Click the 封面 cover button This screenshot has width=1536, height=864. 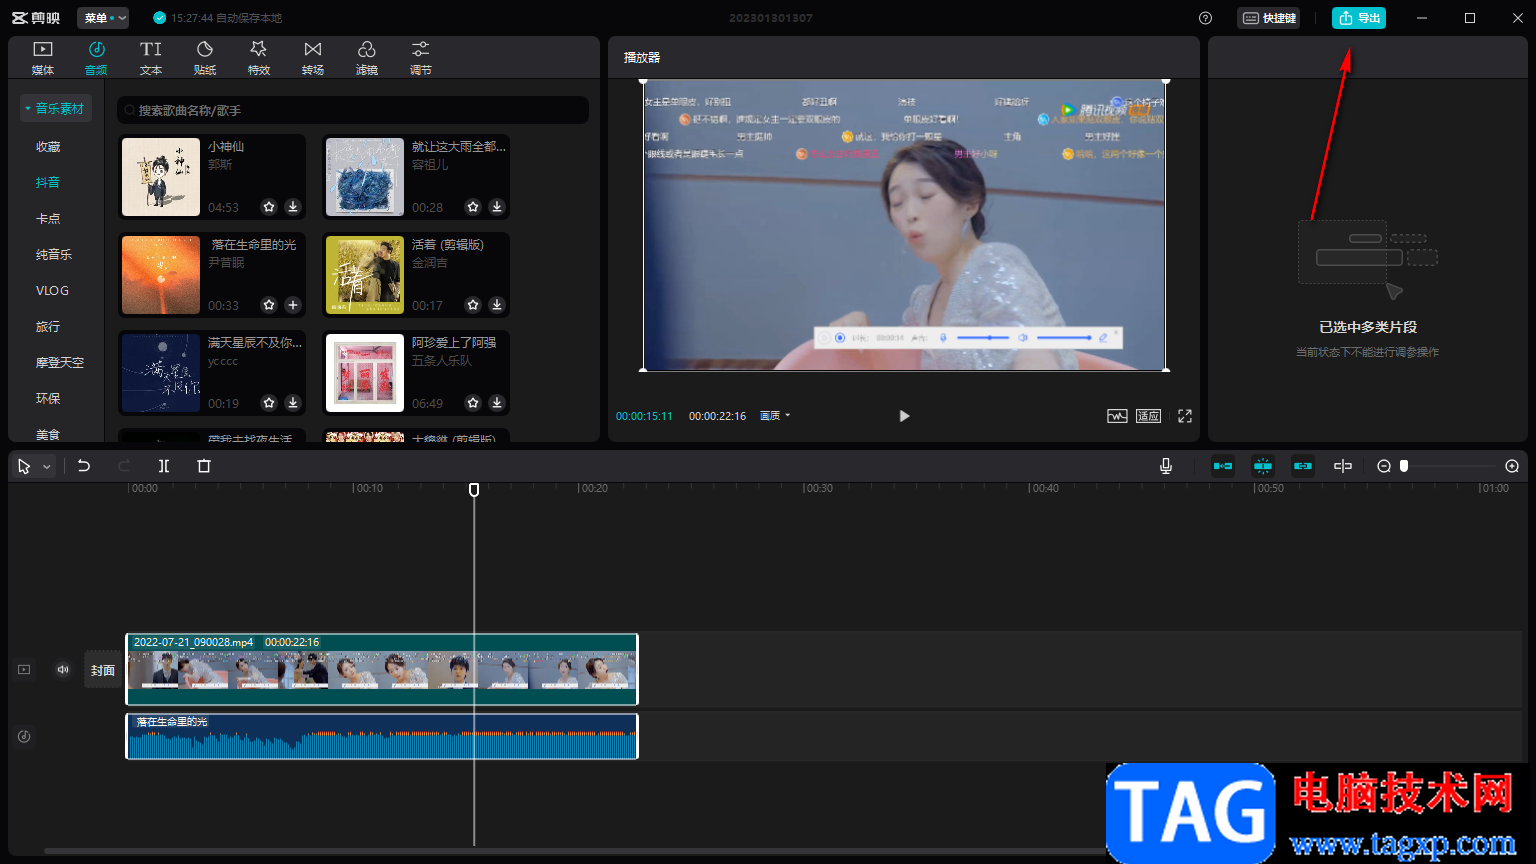[103, 670]
